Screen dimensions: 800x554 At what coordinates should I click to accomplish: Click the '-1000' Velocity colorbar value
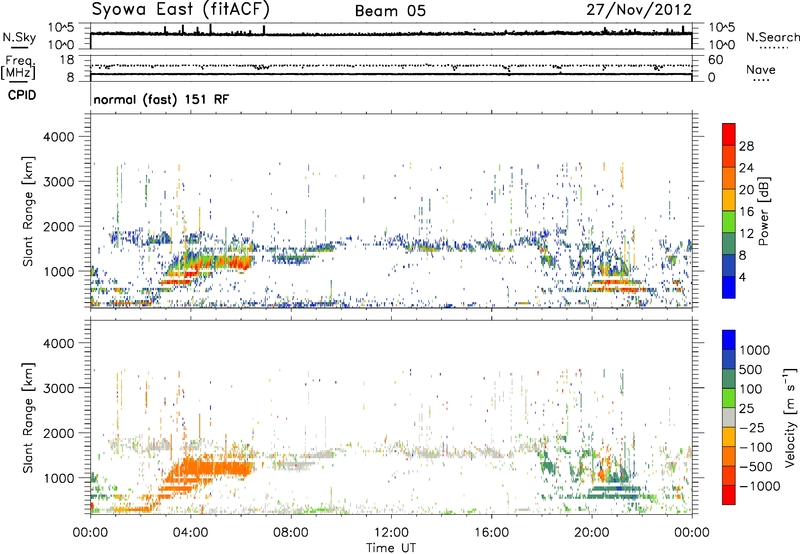click(x=760, y=486)
